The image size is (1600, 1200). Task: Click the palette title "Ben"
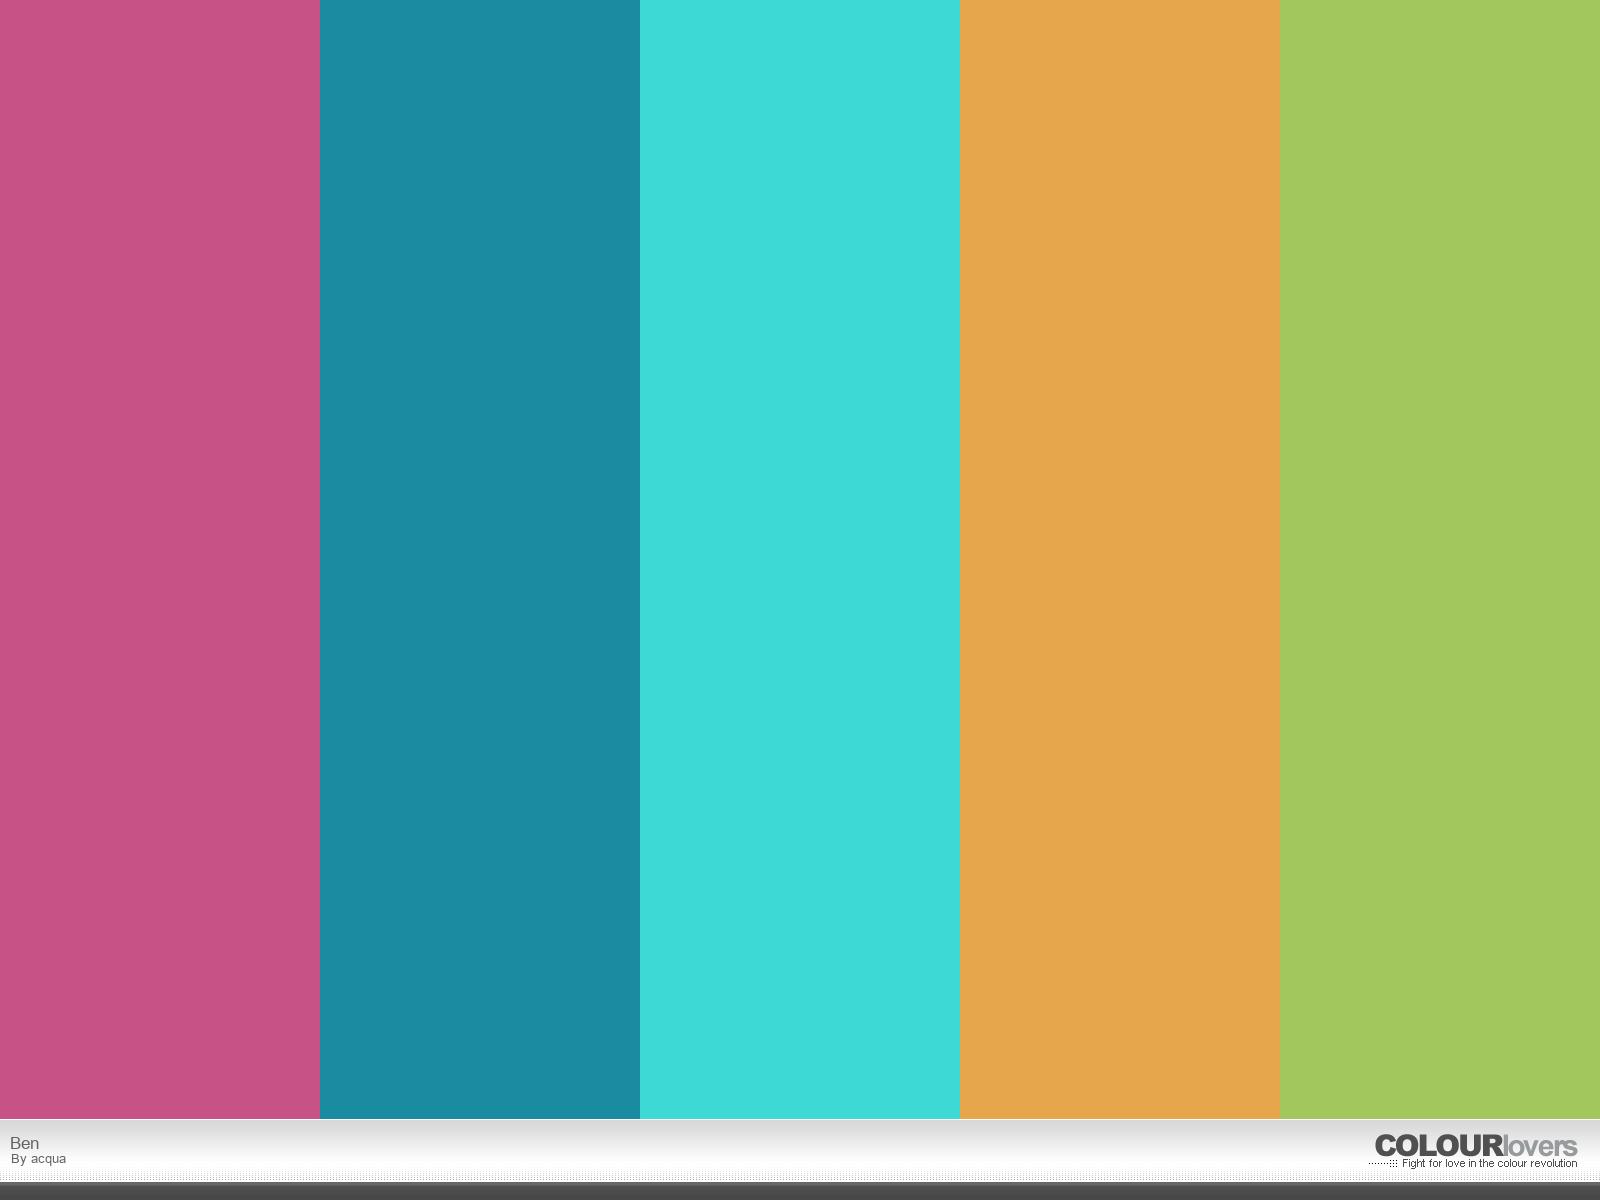25,1143
